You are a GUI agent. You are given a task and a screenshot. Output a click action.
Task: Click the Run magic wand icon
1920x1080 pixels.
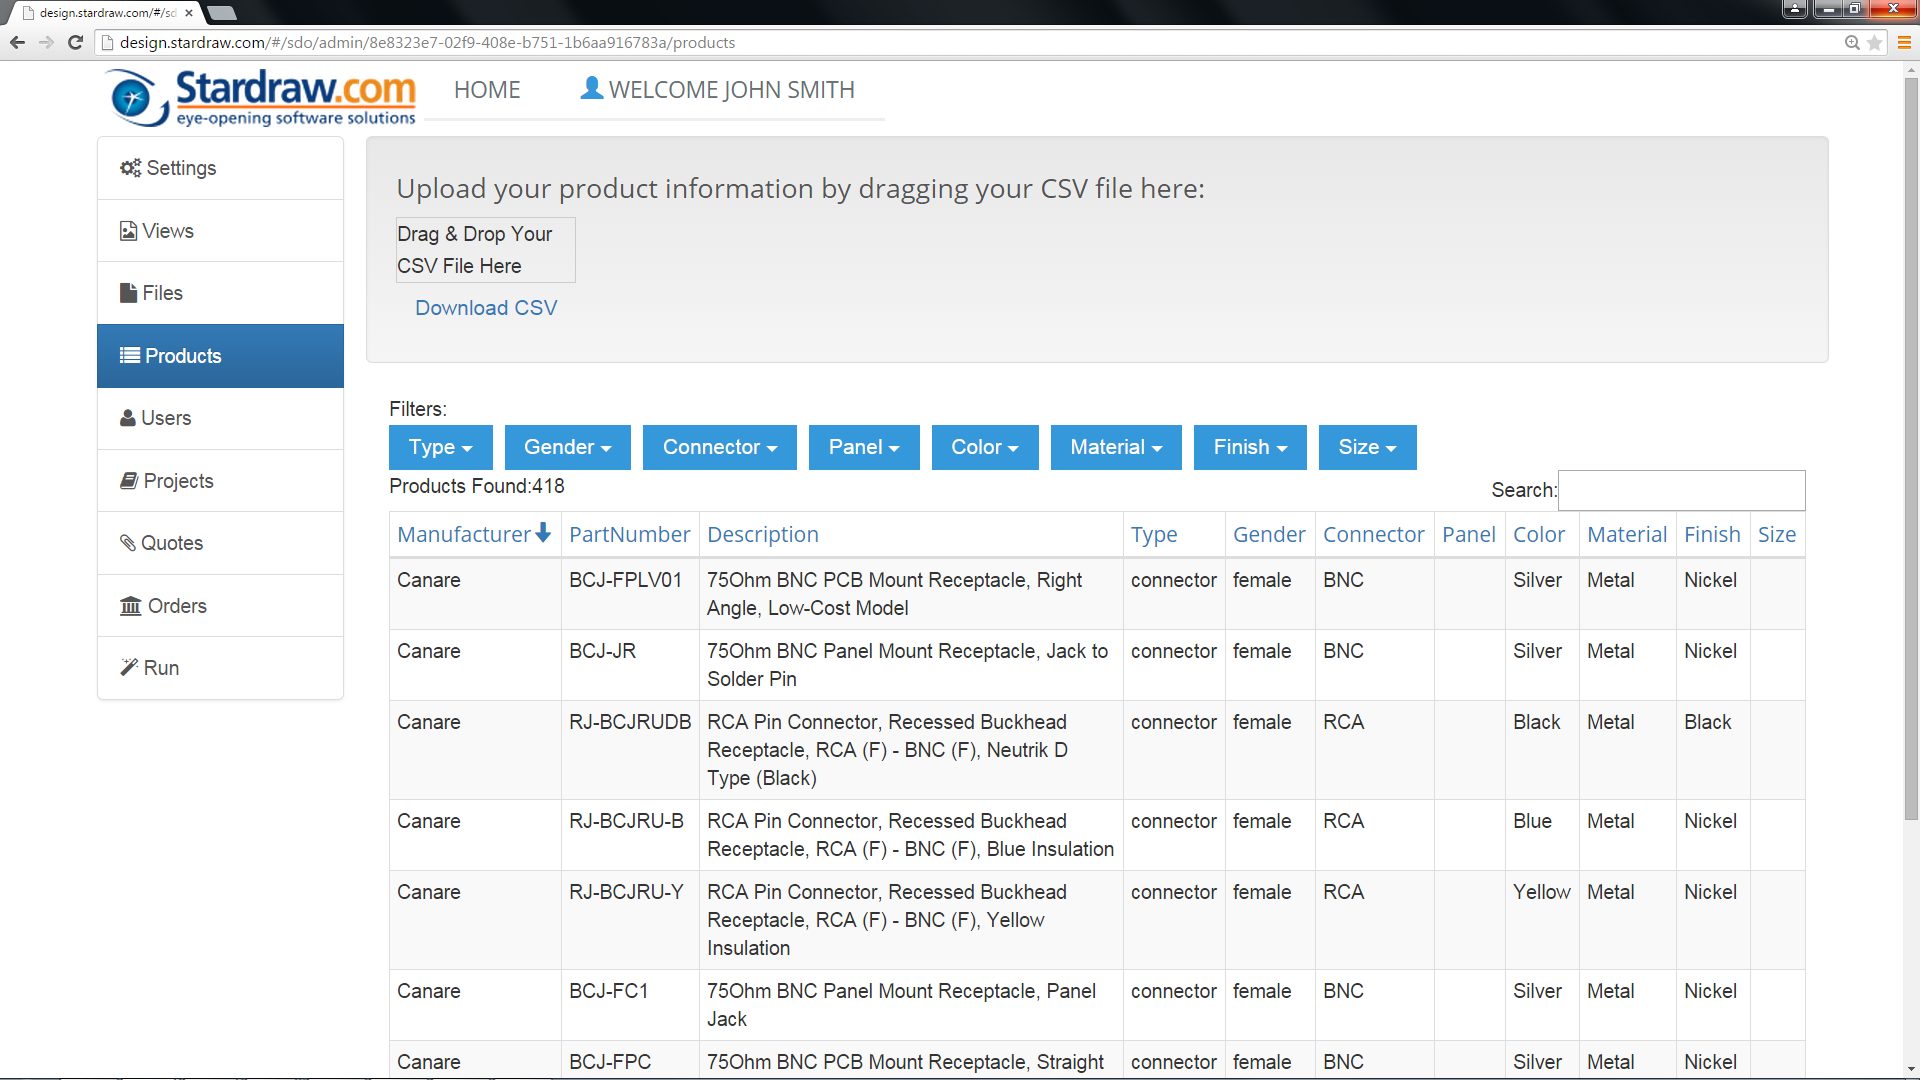(x=129, y=668)
